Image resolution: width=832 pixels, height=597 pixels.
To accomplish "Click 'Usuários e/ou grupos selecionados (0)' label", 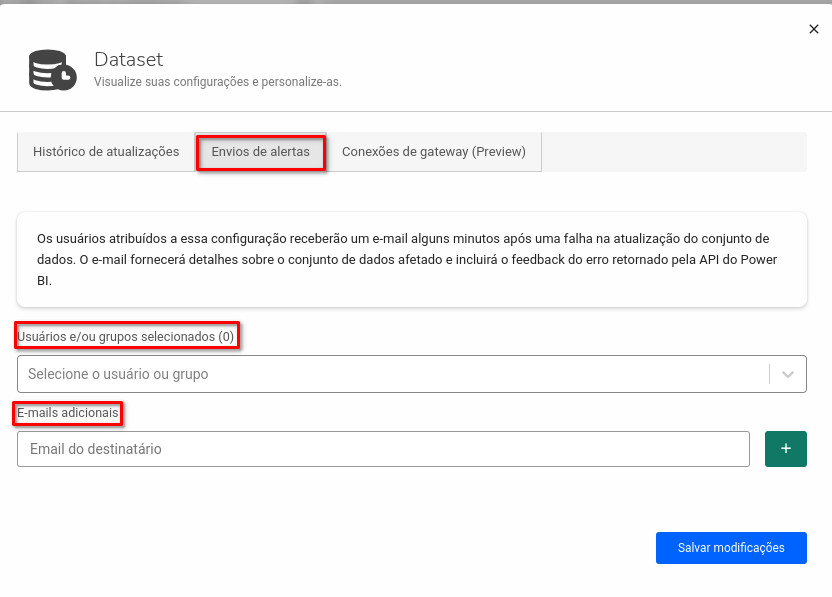I will coord(126,335).
